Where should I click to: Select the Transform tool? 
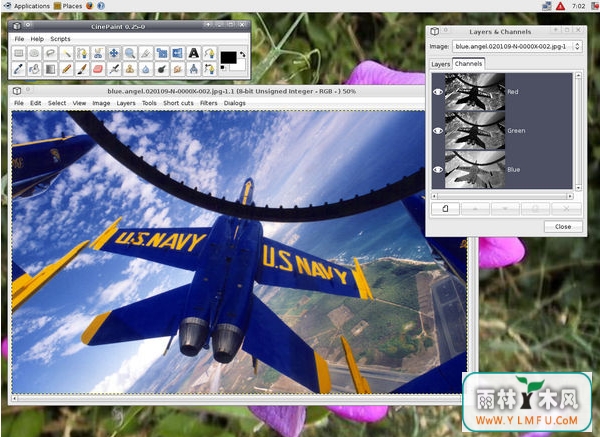pyautogui.click(x=162, y=53)
